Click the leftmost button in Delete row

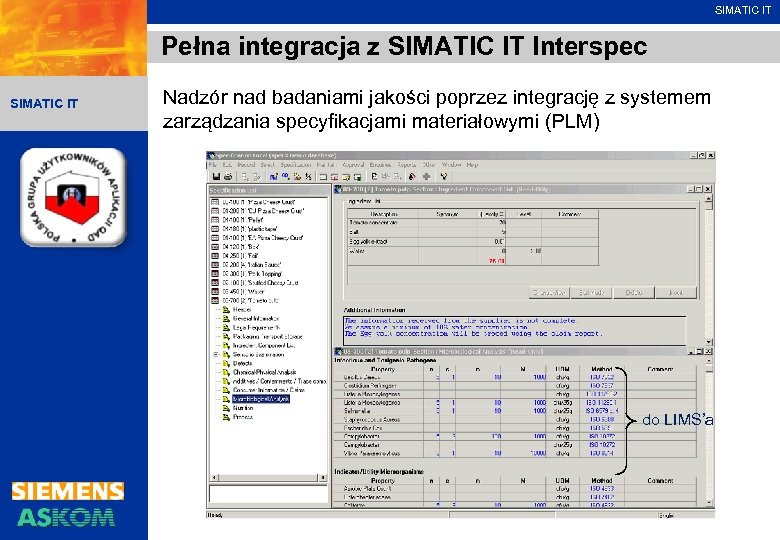[x=549, y=293]
